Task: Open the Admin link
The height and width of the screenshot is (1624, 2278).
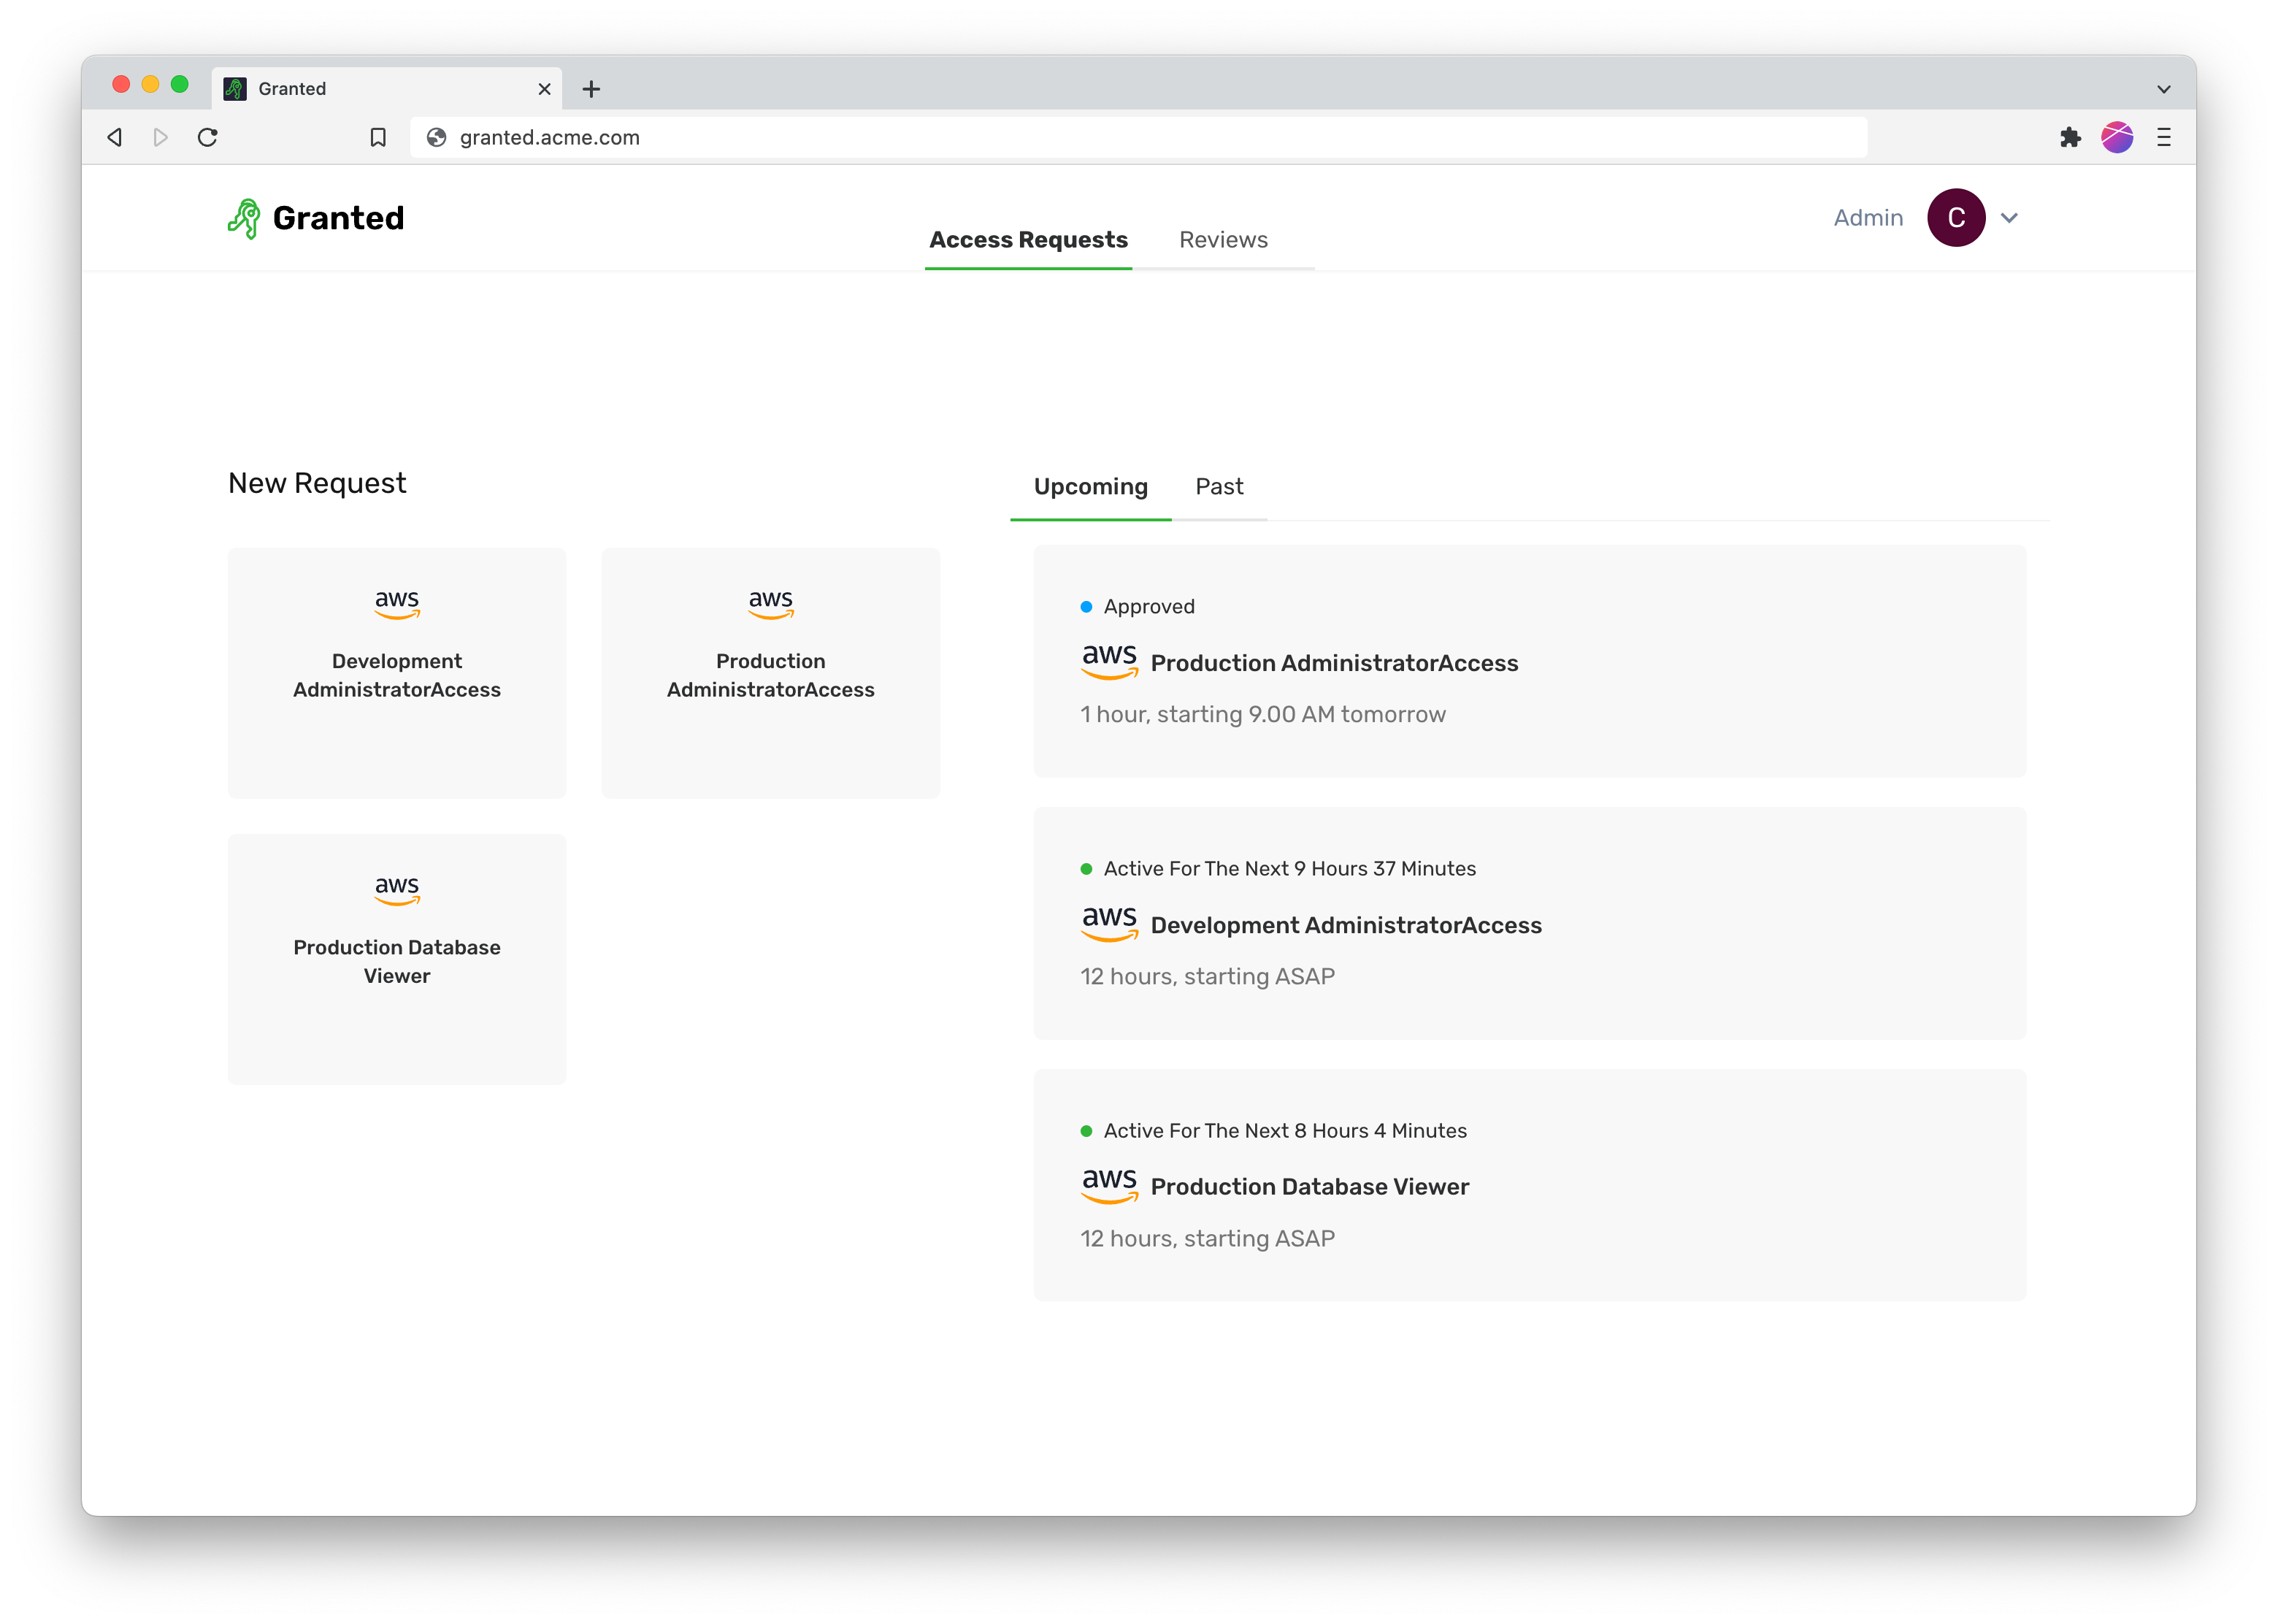Action: point(1868,217)
